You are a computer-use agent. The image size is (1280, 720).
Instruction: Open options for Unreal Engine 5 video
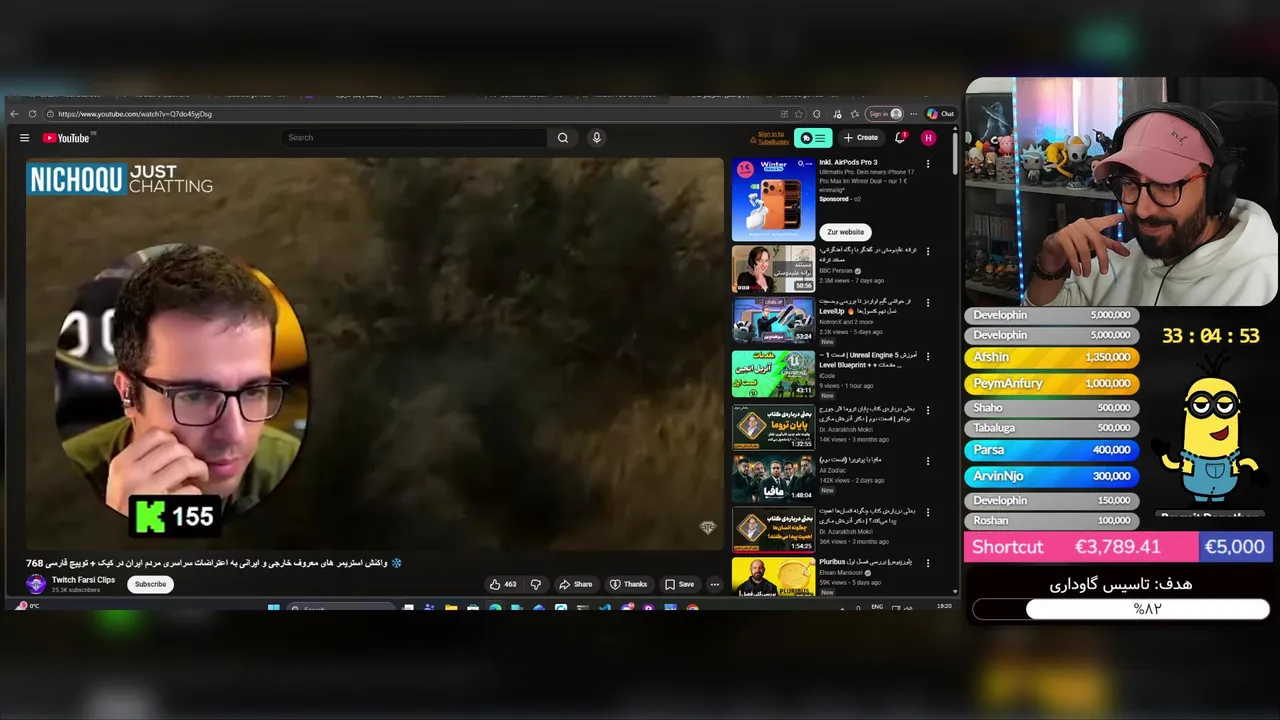tap(928, 356)
